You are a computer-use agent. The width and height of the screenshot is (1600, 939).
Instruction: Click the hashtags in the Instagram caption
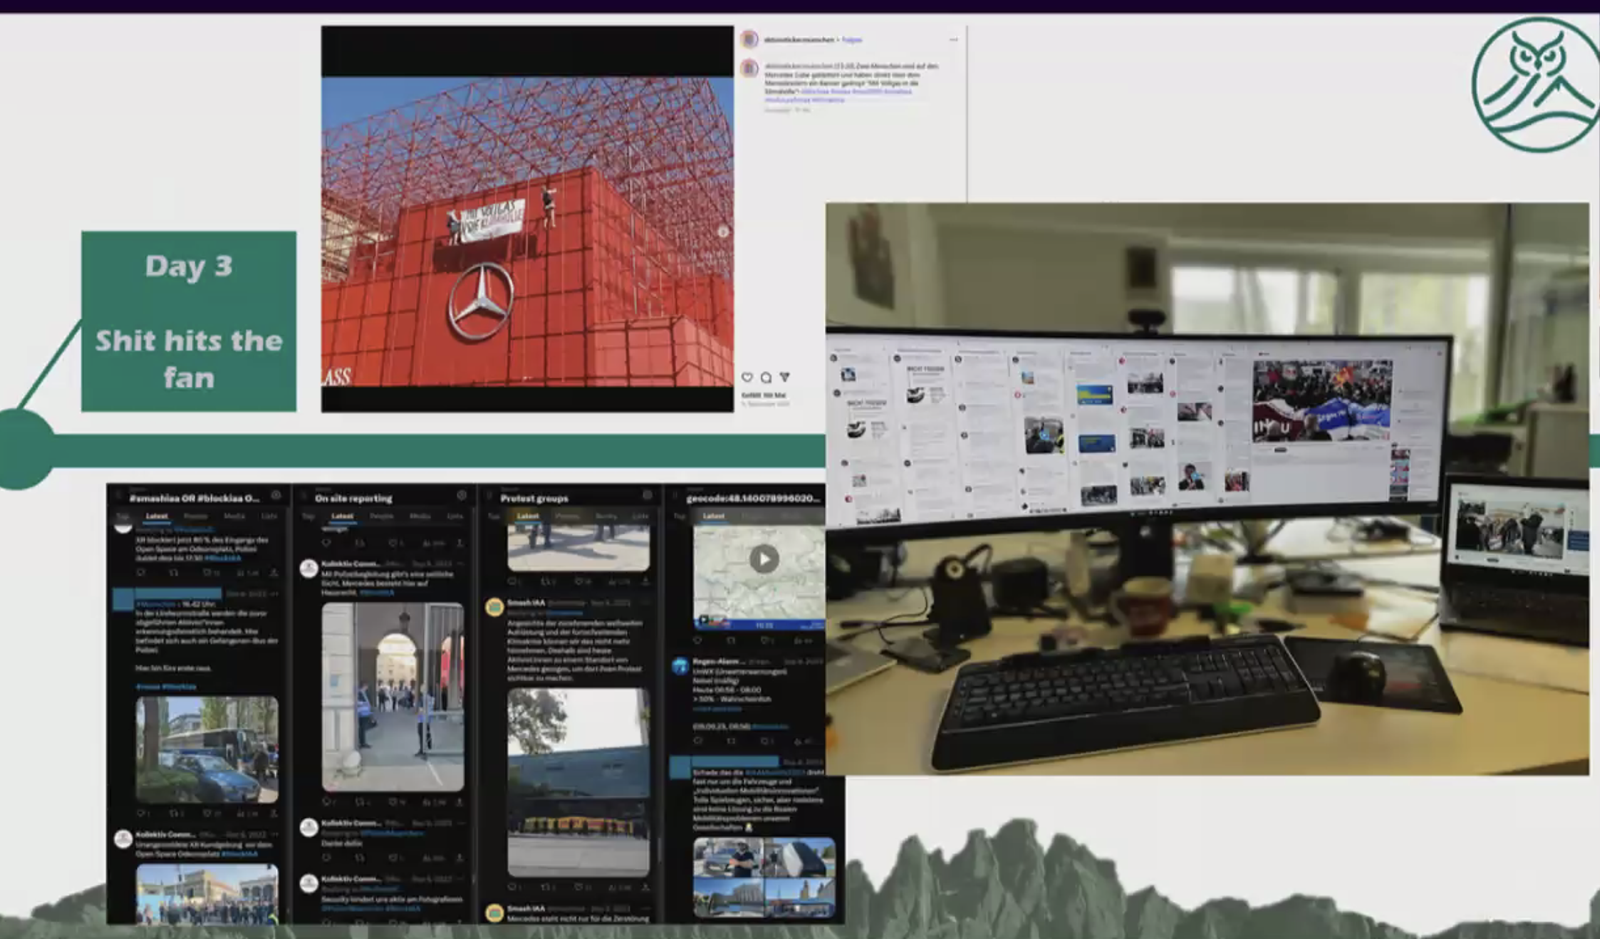pos(838,96)
